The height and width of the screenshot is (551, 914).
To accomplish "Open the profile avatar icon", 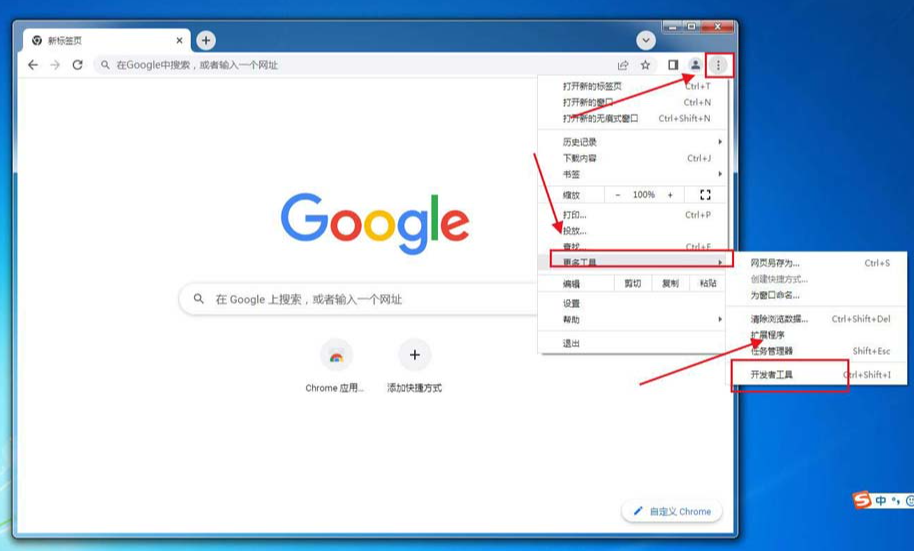I will point(695,65).
